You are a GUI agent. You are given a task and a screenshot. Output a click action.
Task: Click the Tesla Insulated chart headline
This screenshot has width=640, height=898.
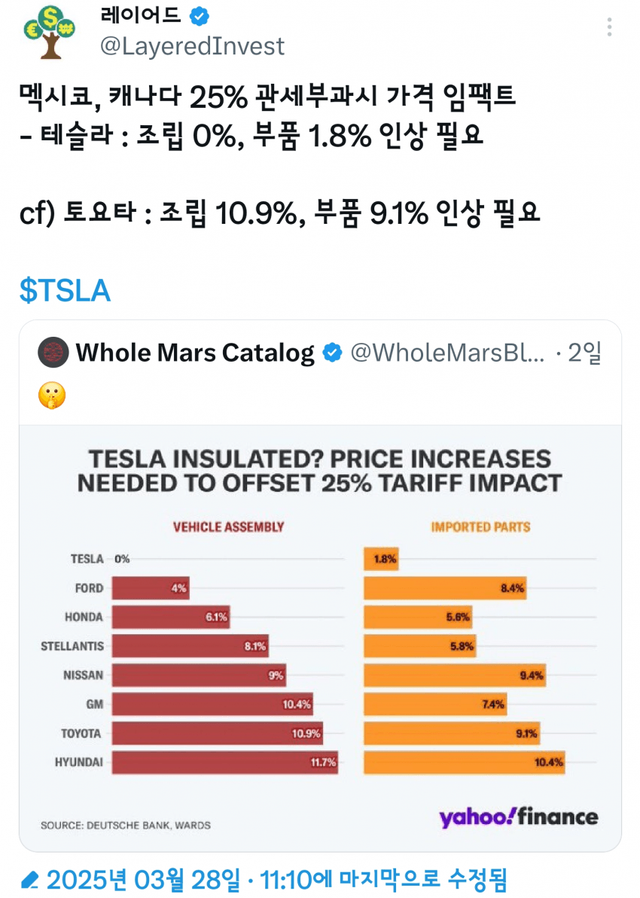pyautogui.click(x=320, y=472)
